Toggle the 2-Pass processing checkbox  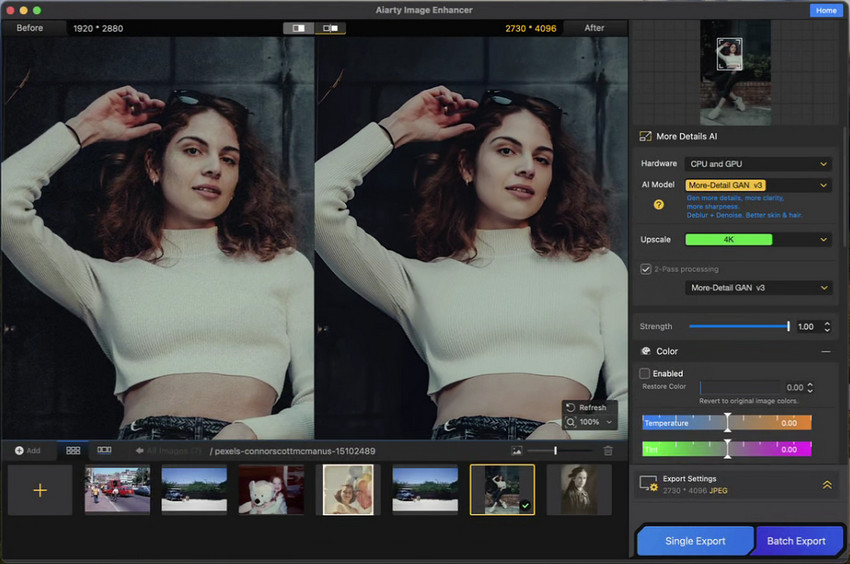click(646, 269)
